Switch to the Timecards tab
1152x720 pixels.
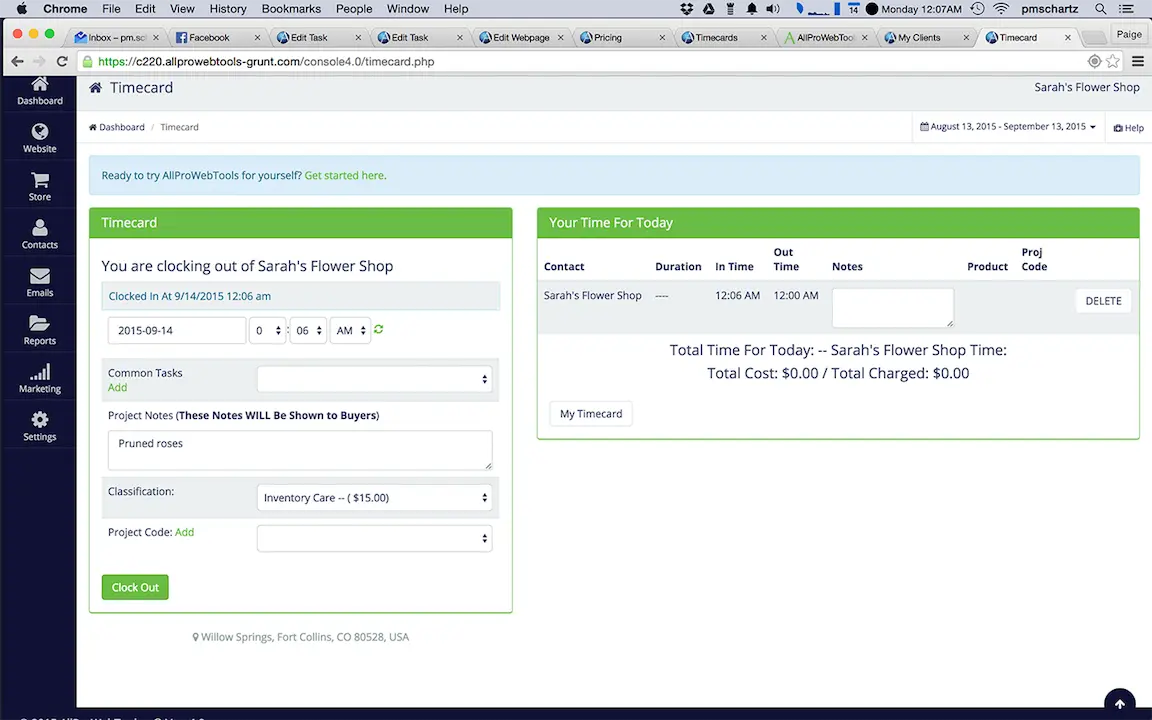[x=723, y=37]
